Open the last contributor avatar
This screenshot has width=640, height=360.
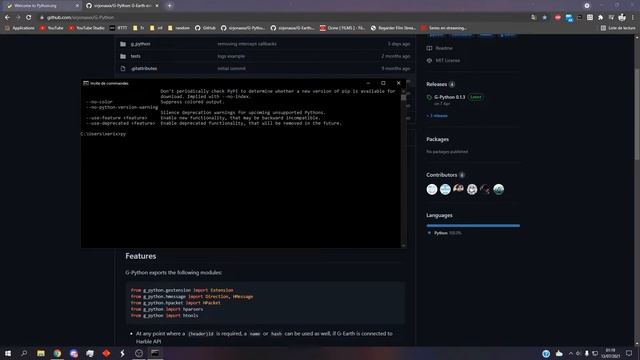tap(498, 189)
